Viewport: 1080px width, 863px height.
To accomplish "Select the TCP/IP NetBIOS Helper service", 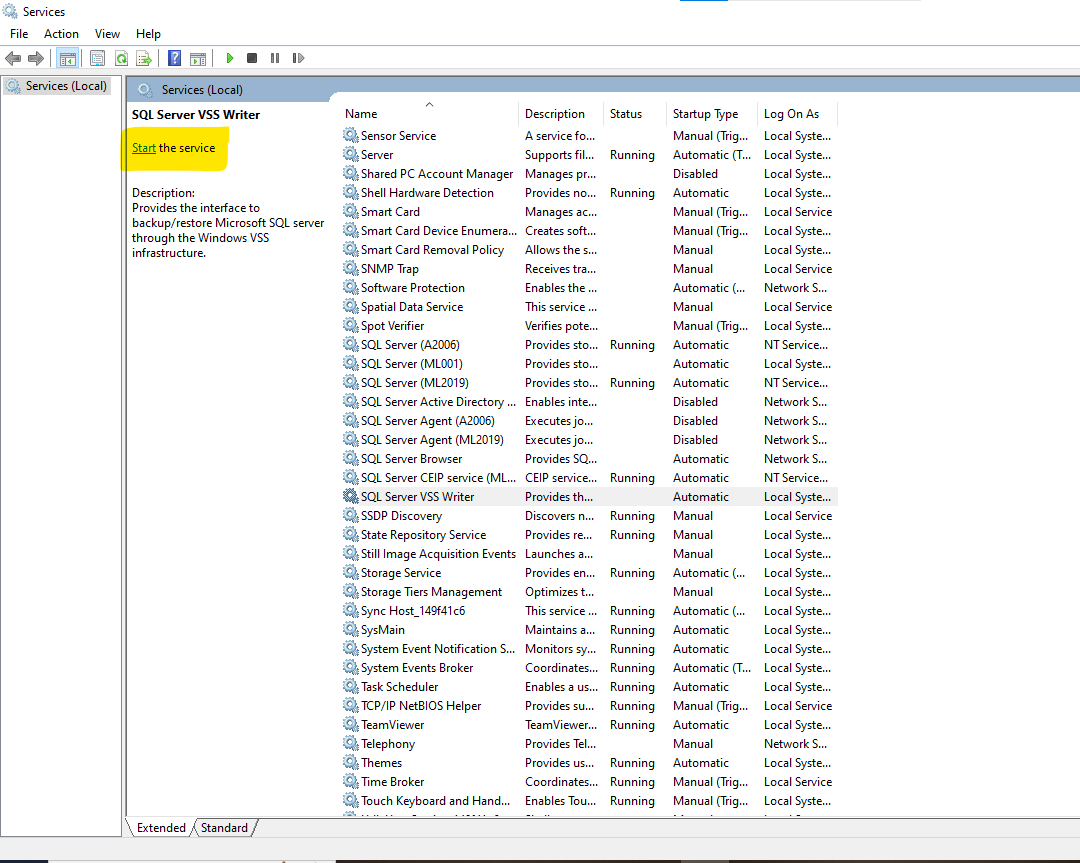I will pyautogui.click(x=590, y=705).
